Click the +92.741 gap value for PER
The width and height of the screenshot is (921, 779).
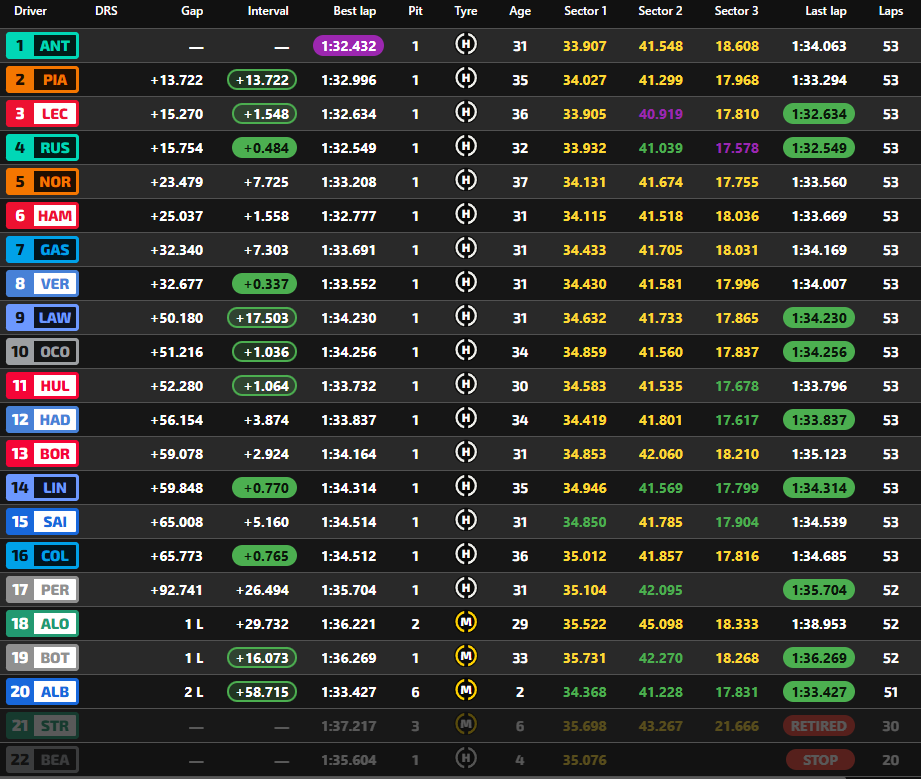tap(176, 590)
